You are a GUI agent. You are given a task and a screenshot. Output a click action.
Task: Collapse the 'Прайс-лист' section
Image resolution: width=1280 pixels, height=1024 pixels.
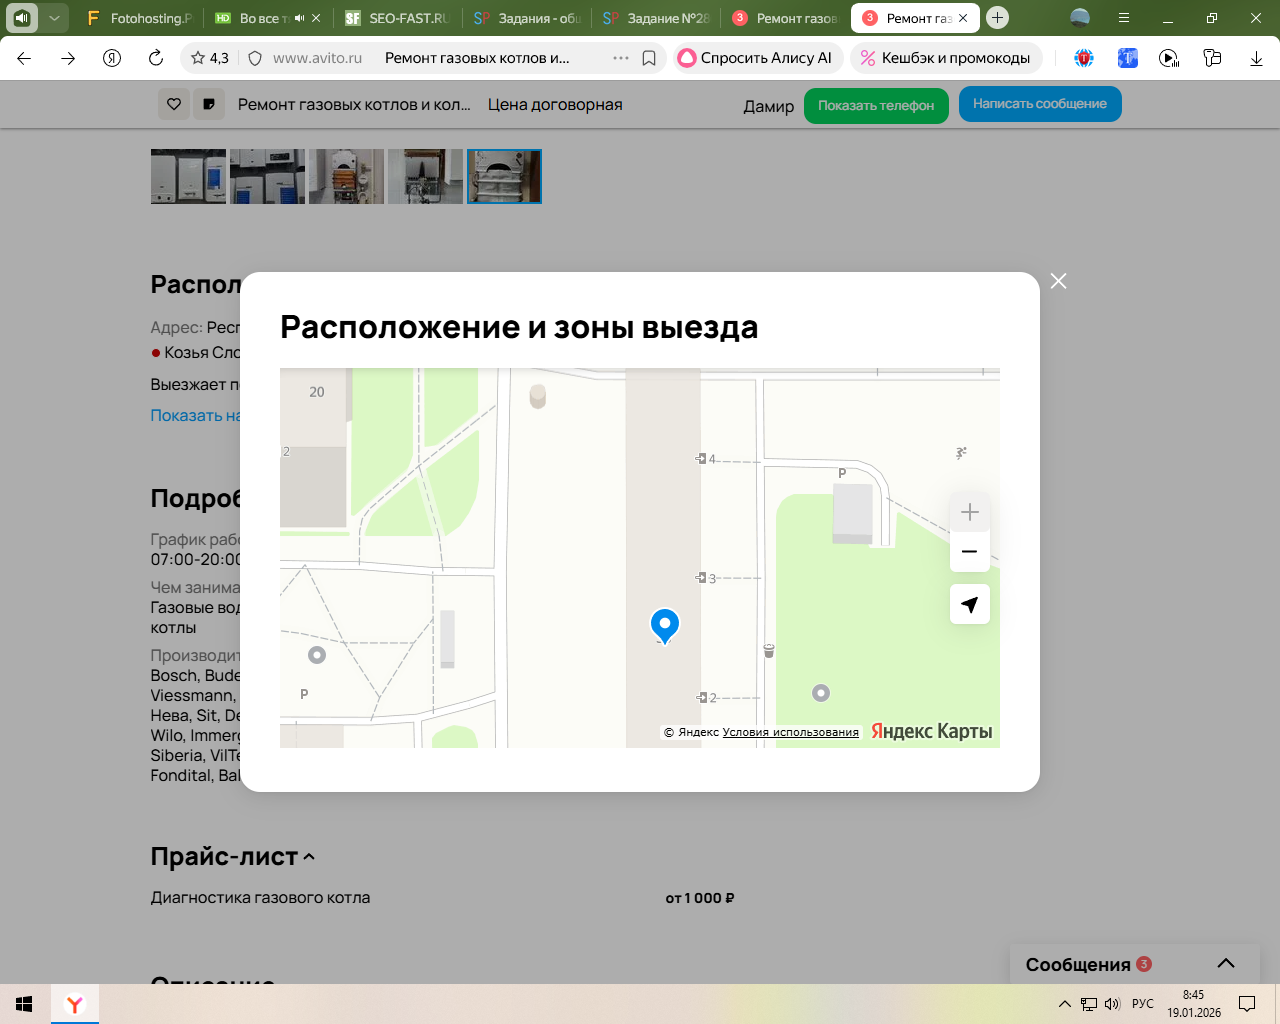(x=309, y=857)
